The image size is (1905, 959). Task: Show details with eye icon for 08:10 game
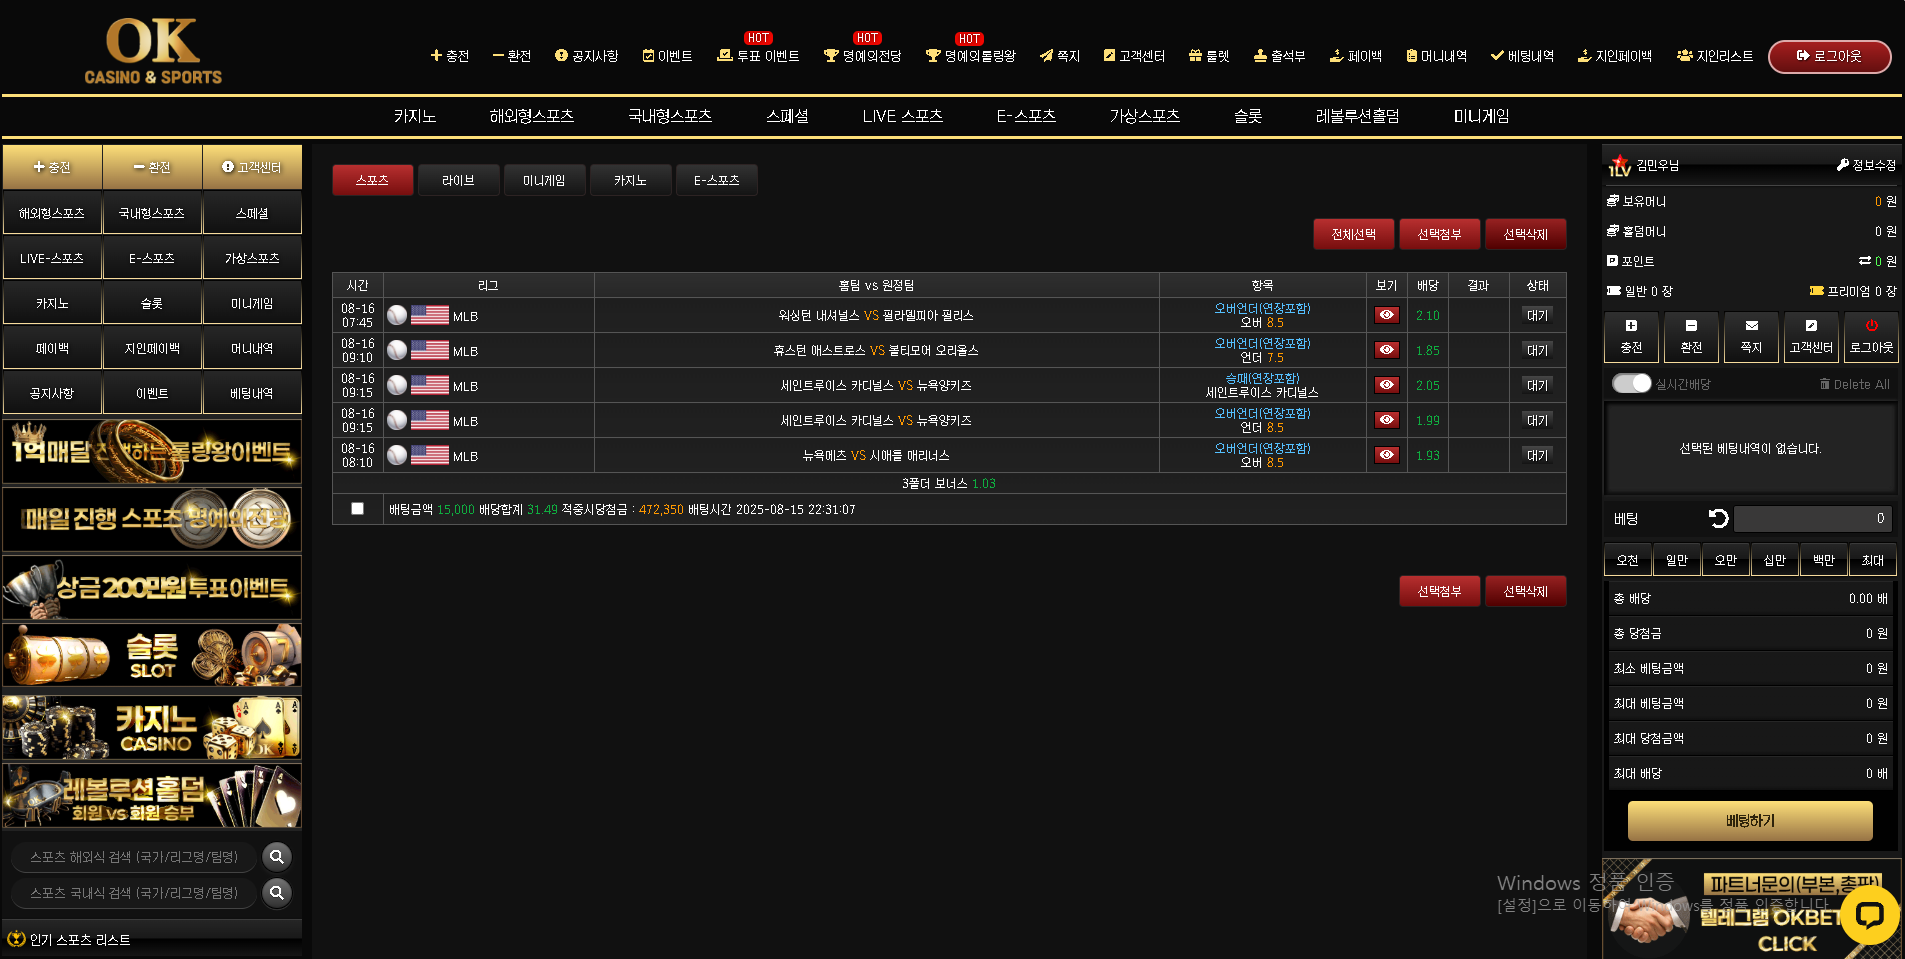tap(1386, 455)
